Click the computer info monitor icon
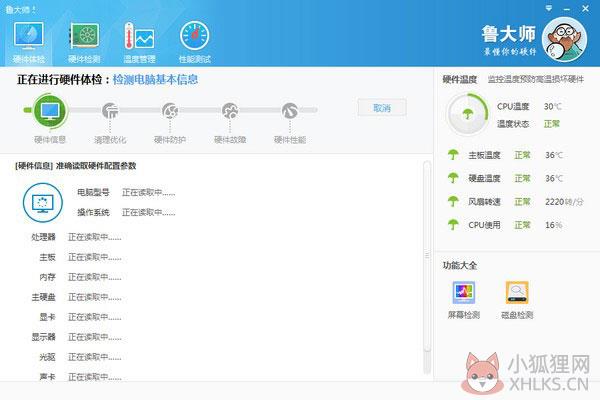 42,203
